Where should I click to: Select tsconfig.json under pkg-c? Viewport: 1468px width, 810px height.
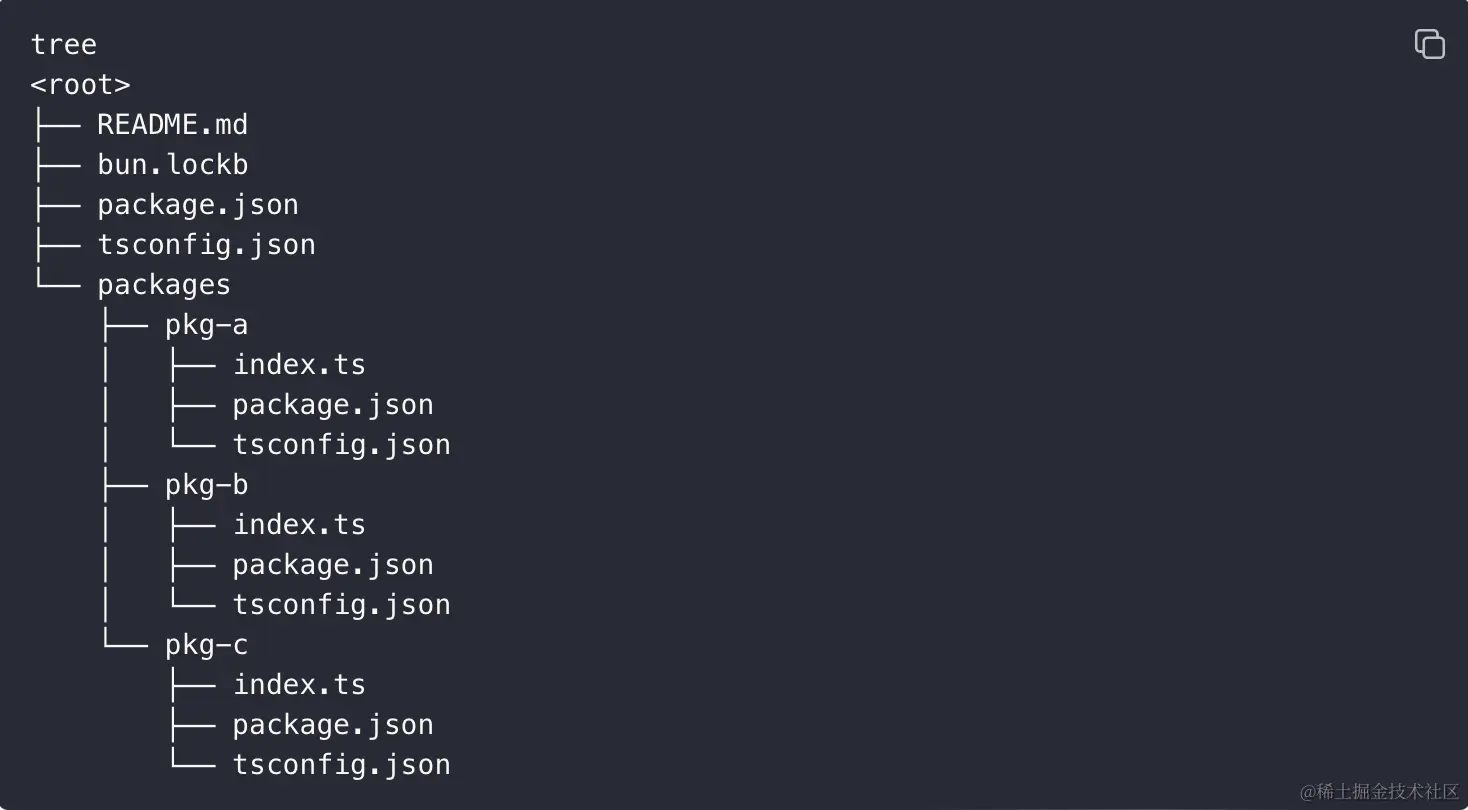pos(341,765)
